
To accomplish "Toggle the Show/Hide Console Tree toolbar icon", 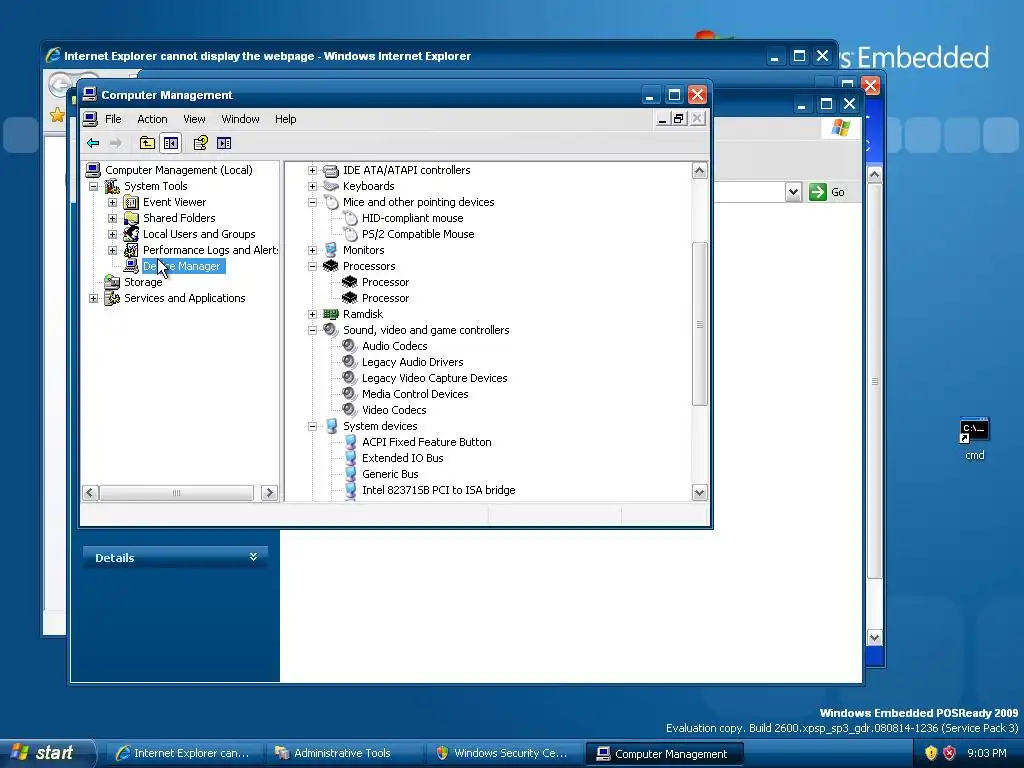I will pos(170,143).
